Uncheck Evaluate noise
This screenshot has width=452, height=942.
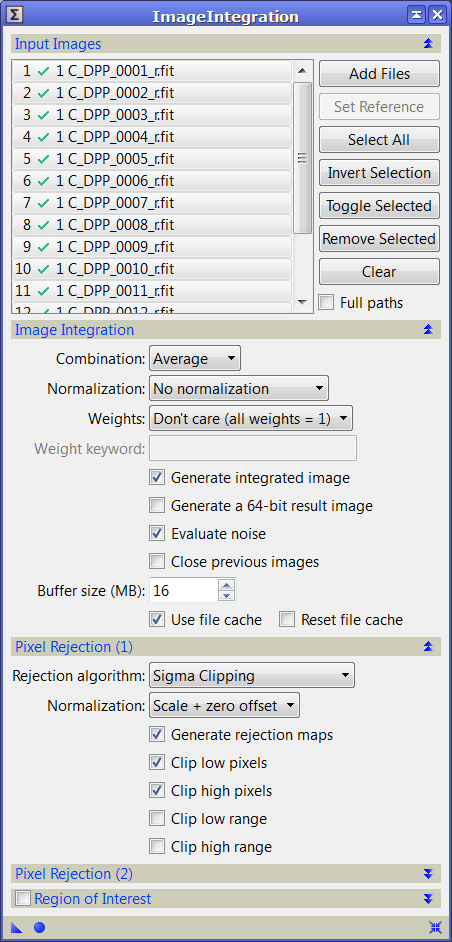tap(157, 533)
